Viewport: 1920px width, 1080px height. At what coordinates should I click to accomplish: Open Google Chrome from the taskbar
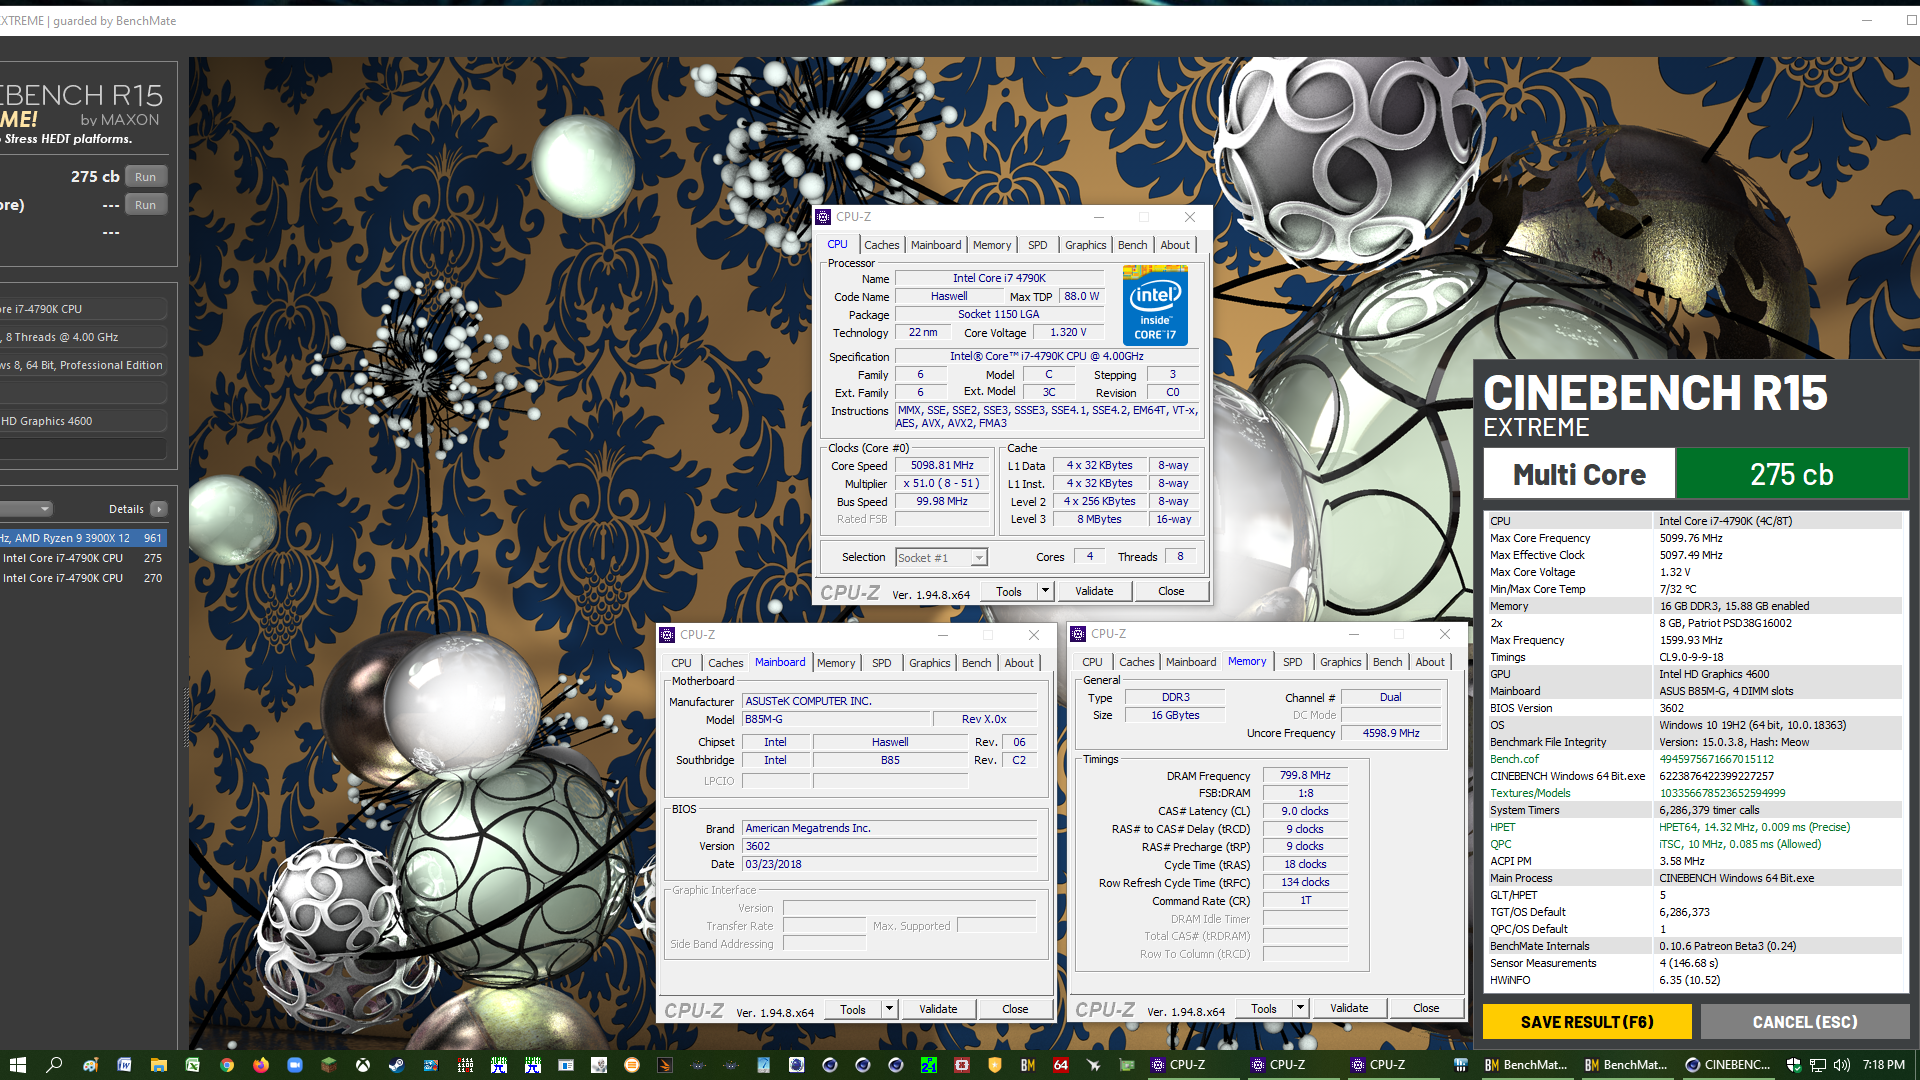[227, 1065]
